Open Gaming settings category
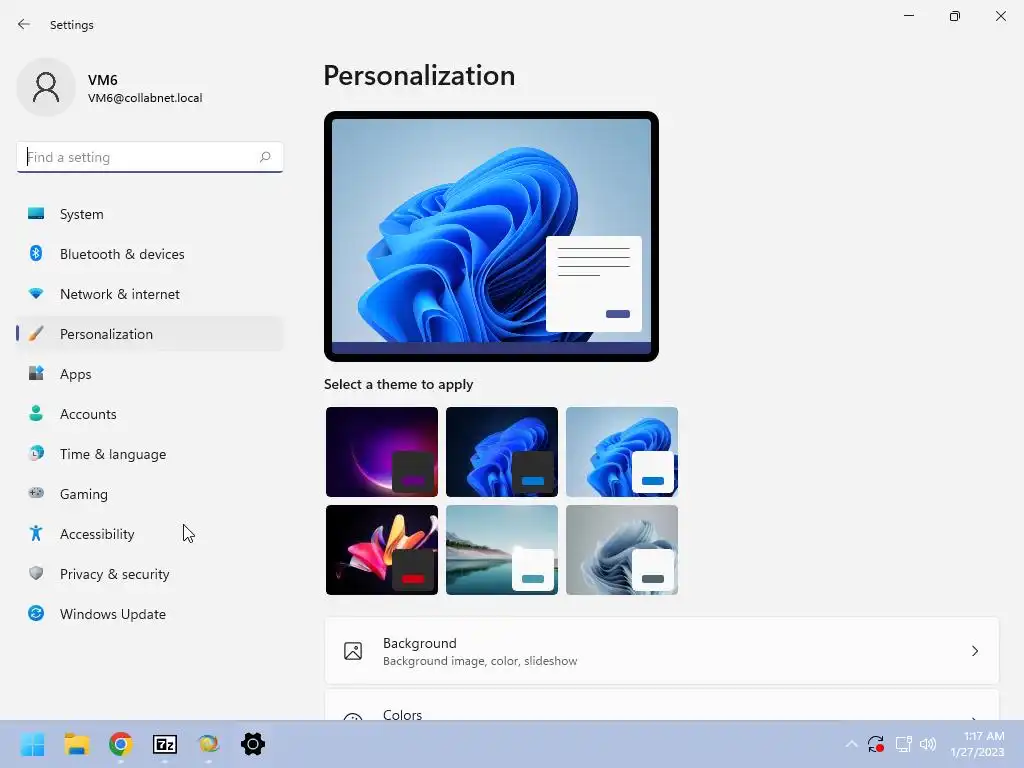This screenshot has width=1024, height=768. [x=150, y=494]
